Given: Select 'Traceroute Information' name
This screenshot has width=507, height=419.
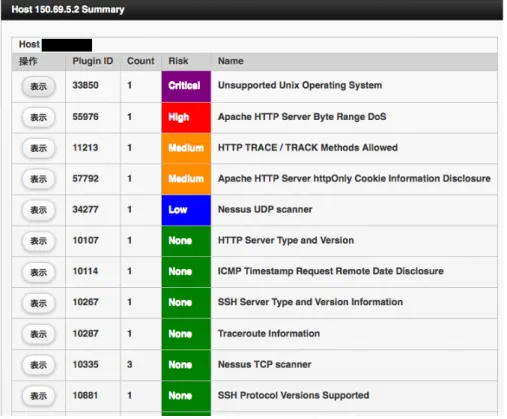Looking at the screenshot, I should [269, 333].
